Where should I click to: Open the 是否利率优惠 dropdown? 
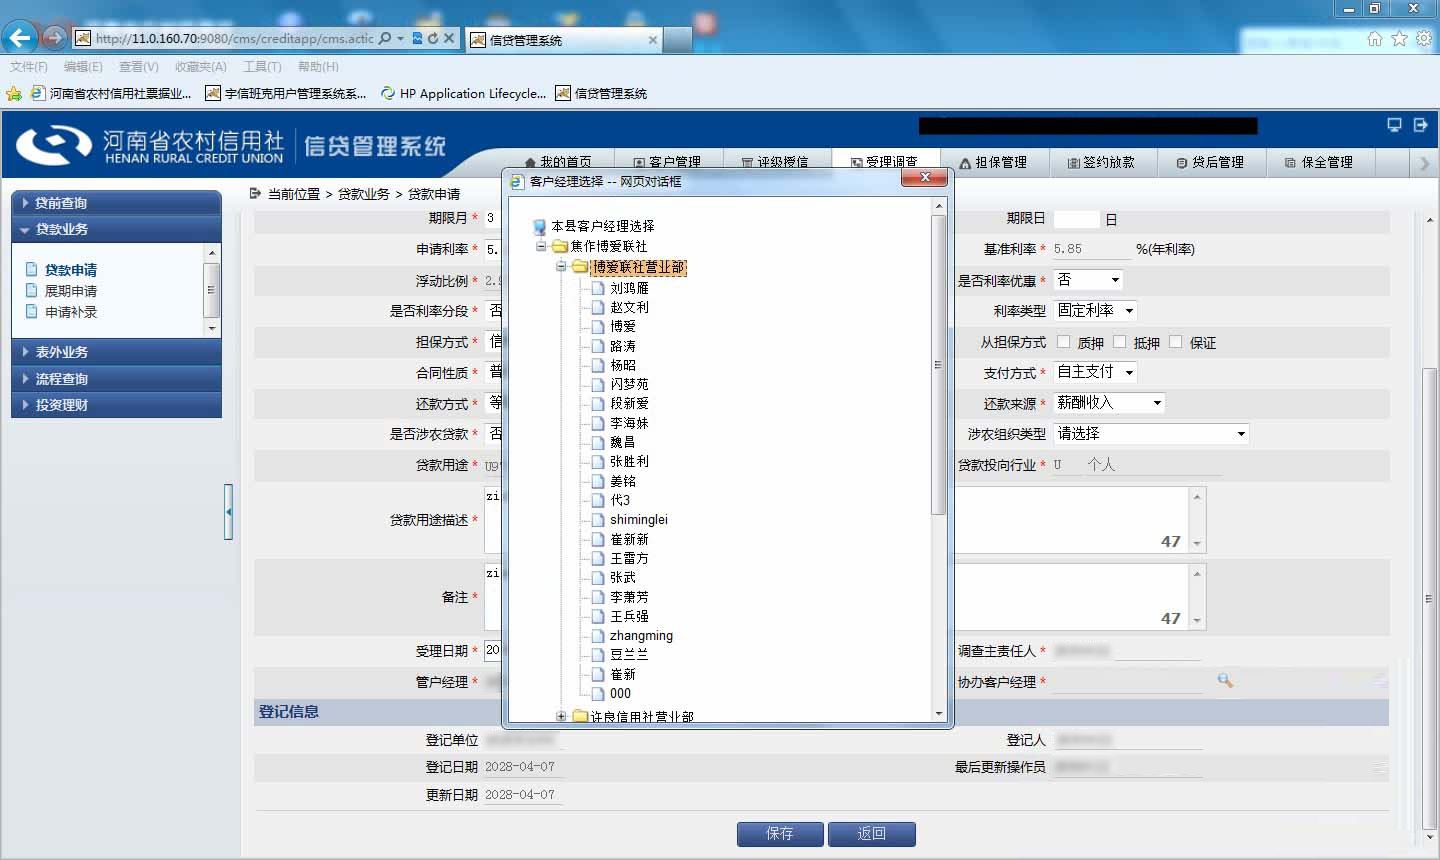pyautogui.click(x=1089, y=280)
